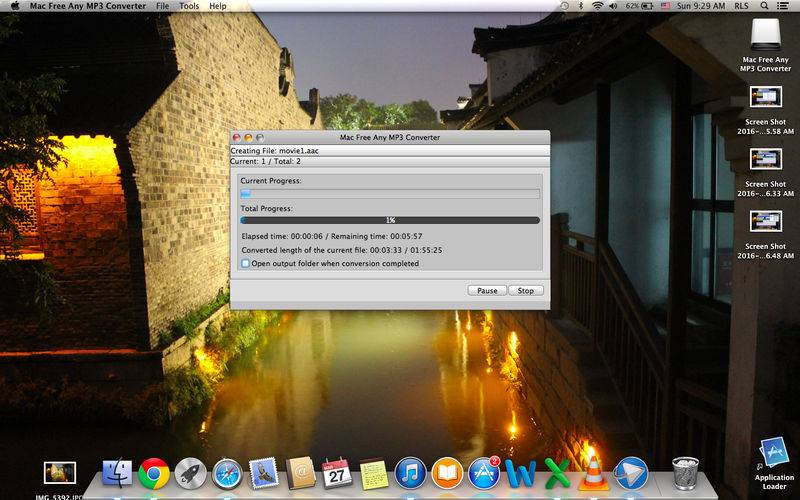Close the converter window with red button
This screenshot has height=500, width=800.
(236, 137)
